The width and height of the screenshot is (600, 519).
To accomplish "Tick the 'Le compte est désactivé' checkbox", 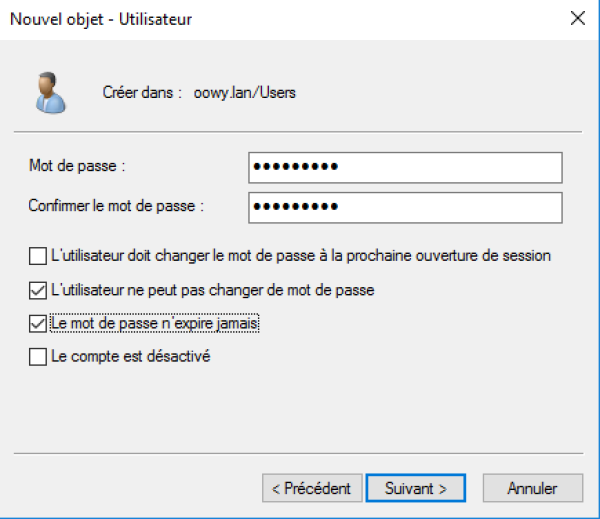I will [x=38, y=356].
